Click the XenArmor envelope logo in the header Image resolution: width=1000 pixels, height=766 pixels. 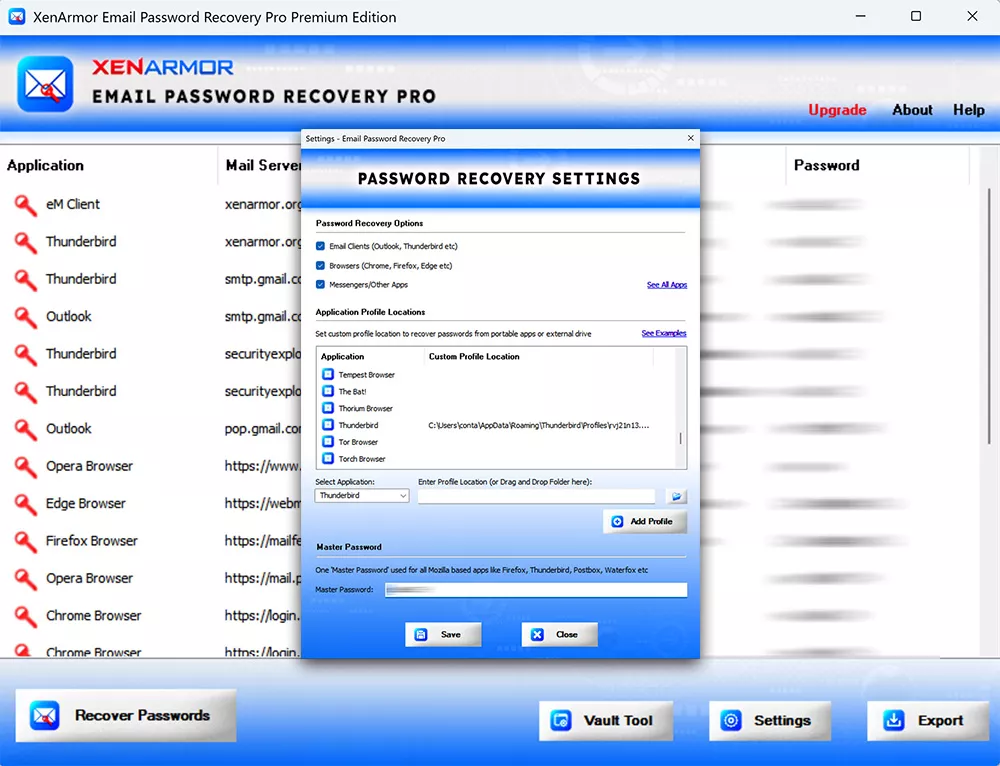pos(45,84)
